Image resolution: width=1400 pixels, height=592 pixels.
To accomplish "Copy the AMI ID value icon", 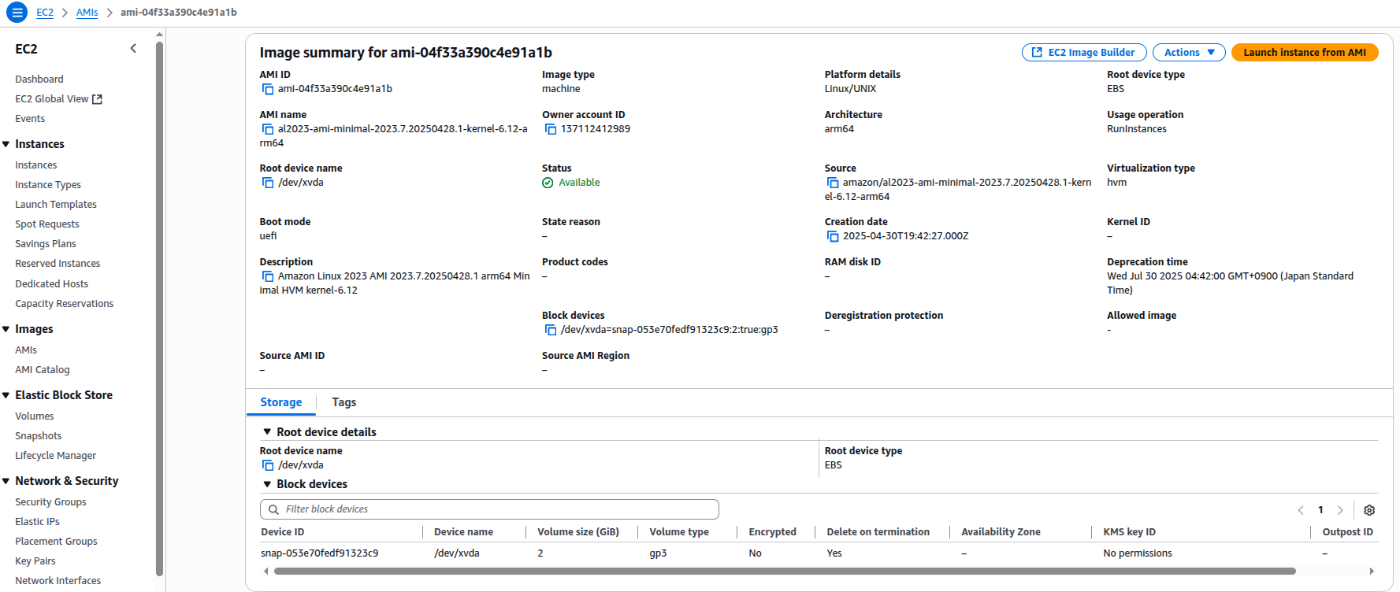I will [268, 89].
